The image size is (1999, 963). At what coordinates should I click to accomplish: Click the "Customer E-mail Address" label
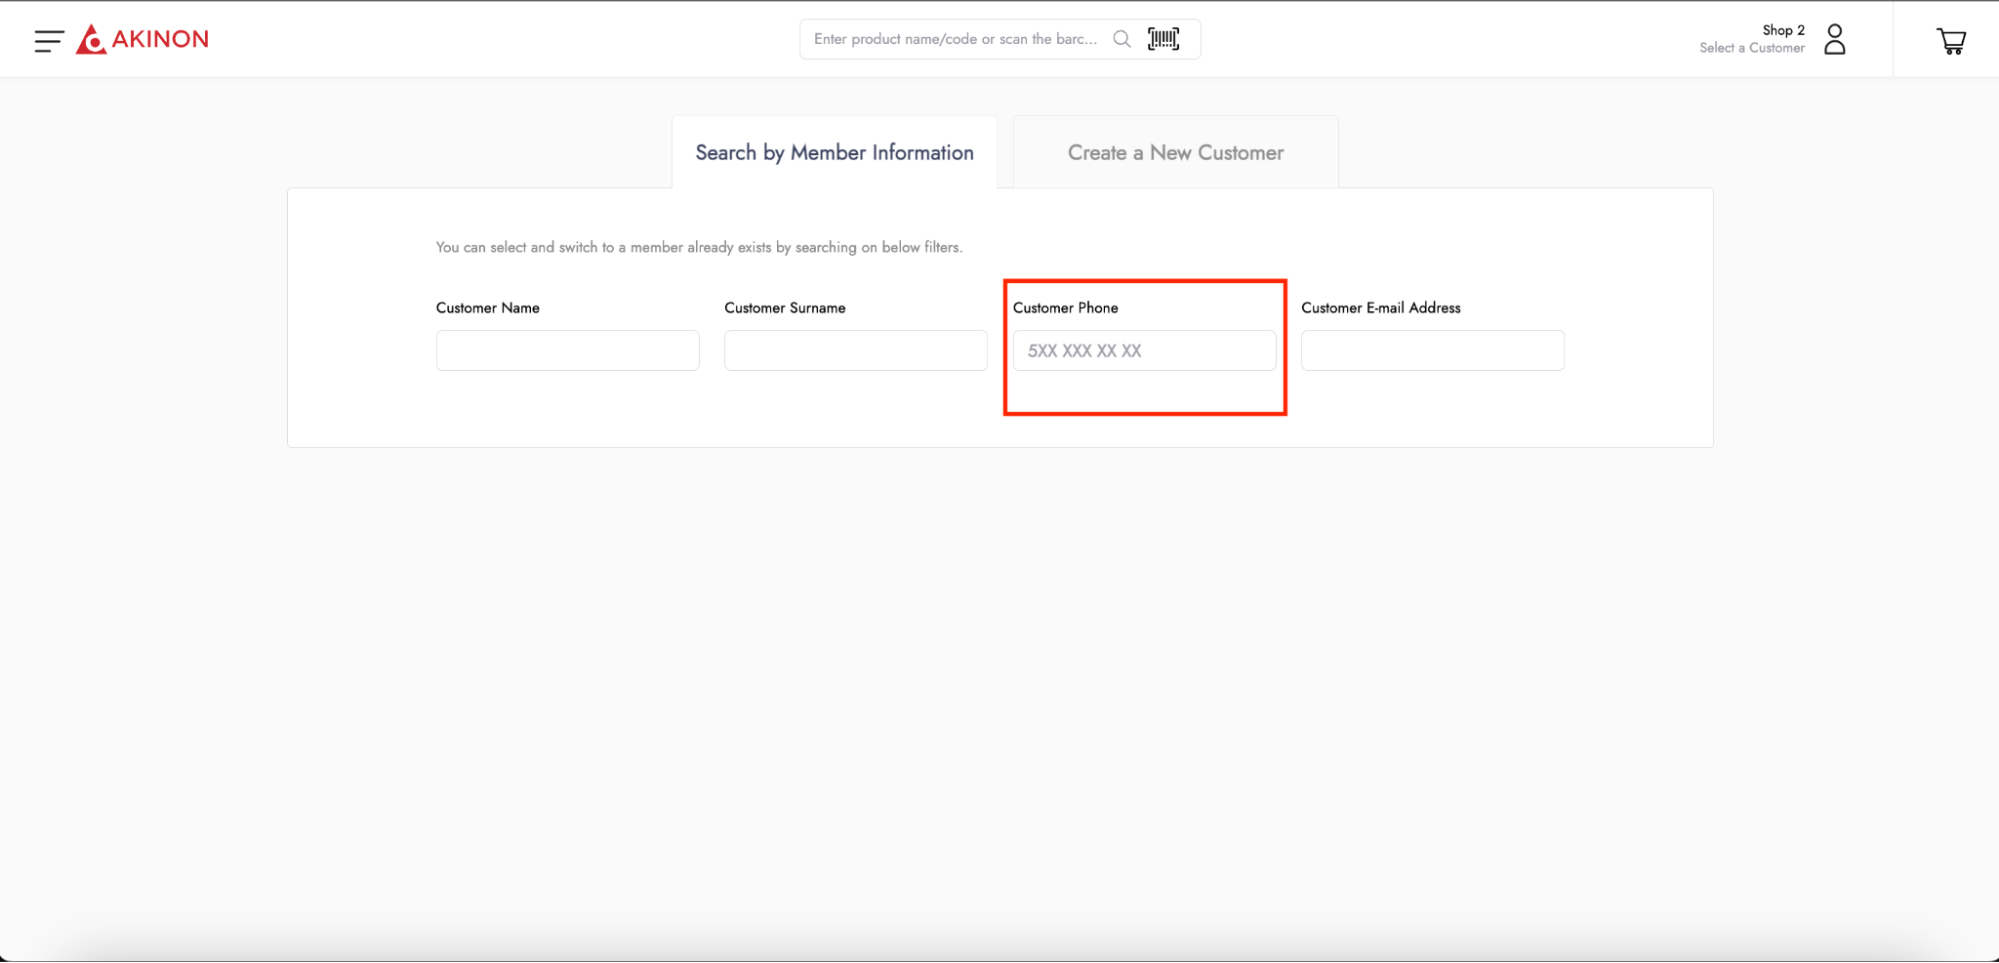(x=1380, y=308)
